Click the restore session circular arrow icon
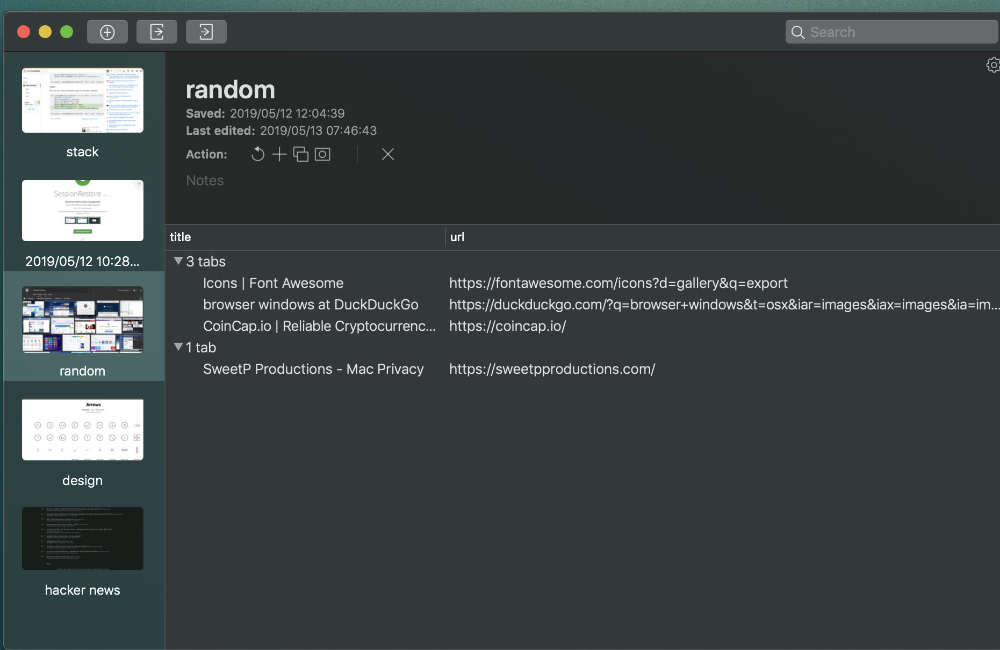 (258, 154)
